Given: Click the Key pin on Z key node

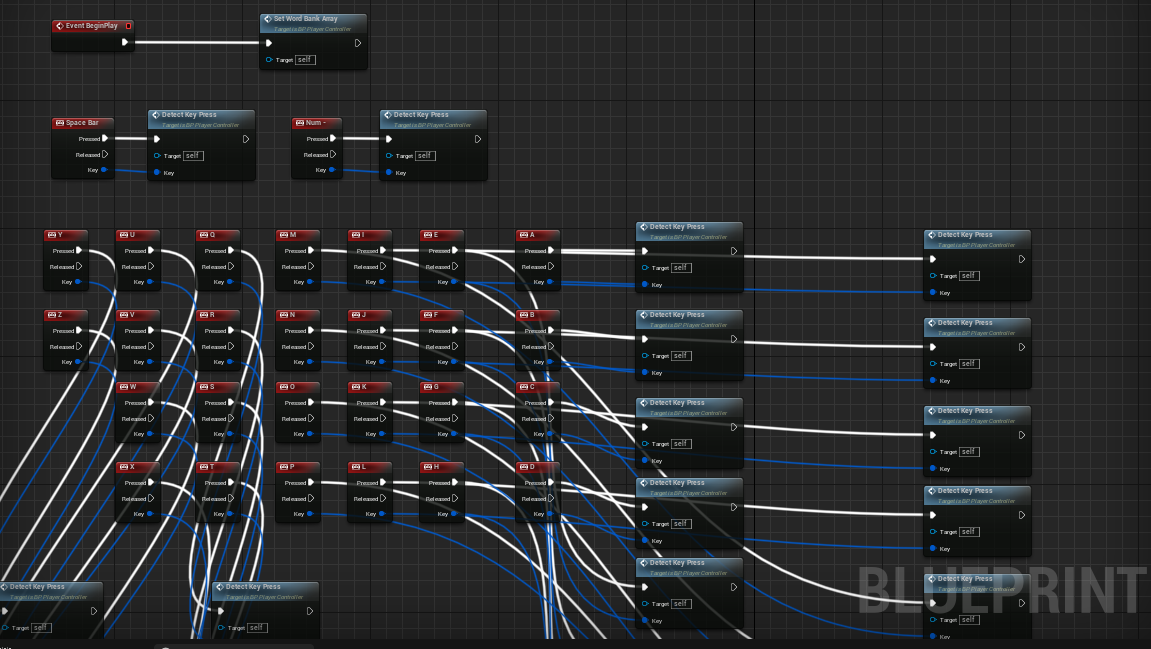Looking at the screenshot, I should pyautogui.click(x=78, y=361).
